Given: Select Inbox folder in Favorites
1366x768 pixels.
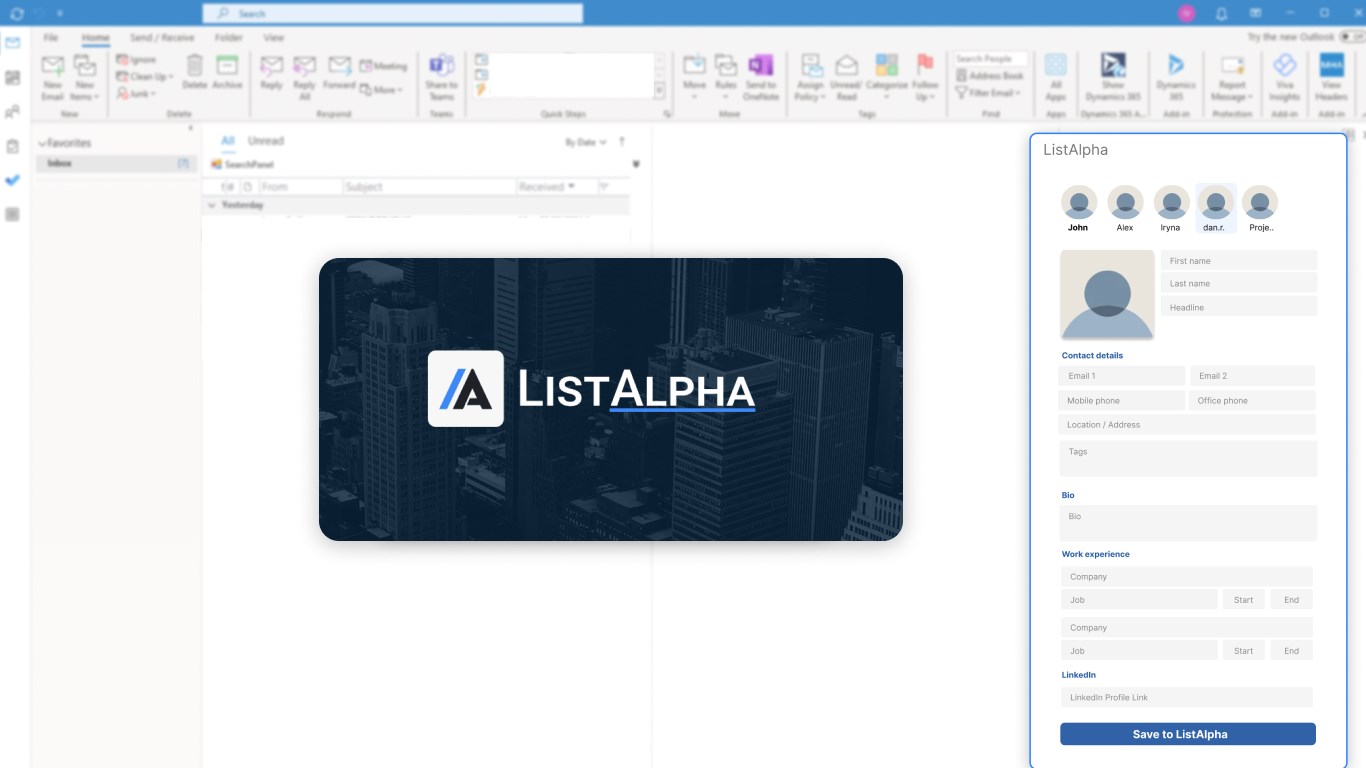Looking at the screenshot, I should 116,163.
